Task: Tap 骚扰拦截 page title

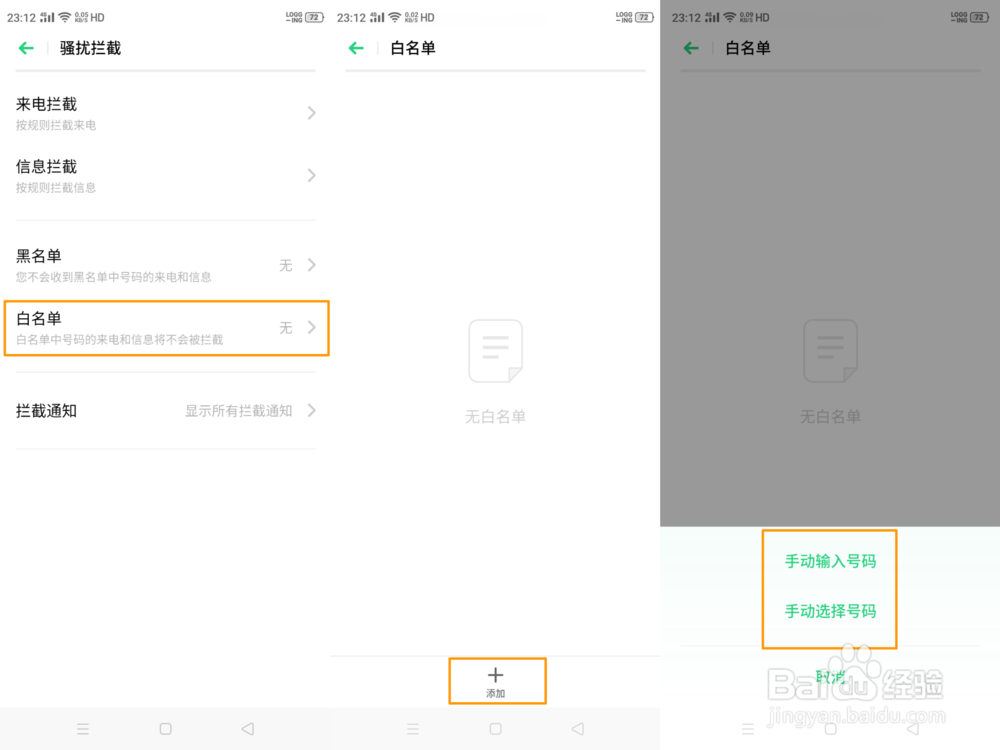Action: [91, 48]
